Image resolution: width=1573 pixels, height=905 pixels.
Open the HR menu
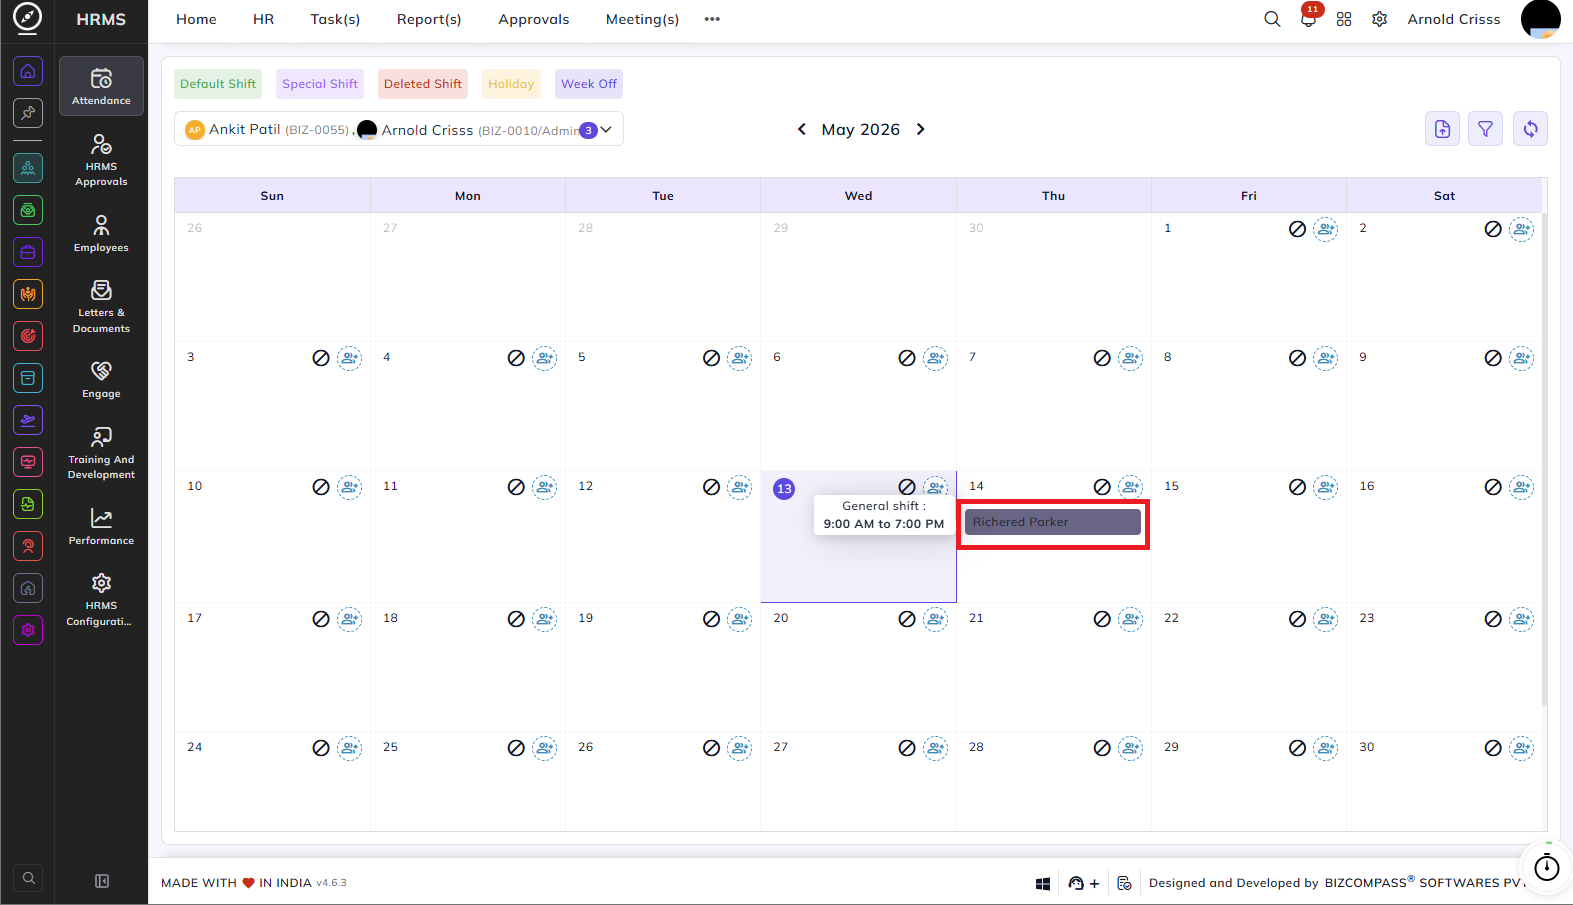pyautogui.click(x=264, y=19)
